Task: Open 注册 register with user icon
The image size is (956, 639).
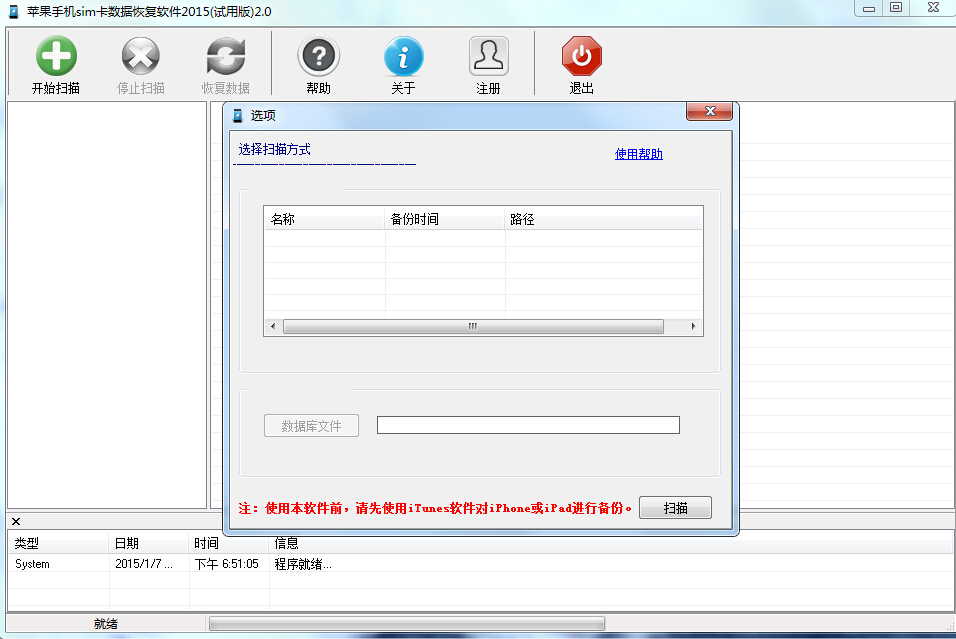Action: (x=488, y=55)
